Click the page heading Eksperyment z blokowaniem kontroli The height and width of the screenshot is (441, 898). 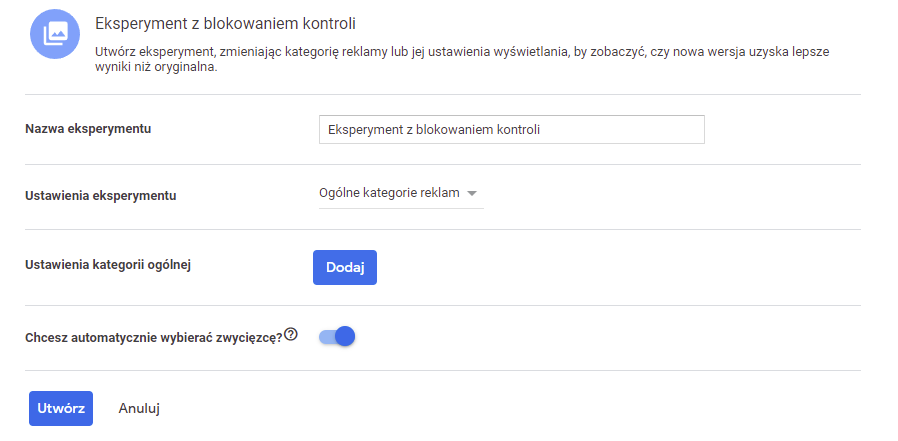tap(224, 22)
